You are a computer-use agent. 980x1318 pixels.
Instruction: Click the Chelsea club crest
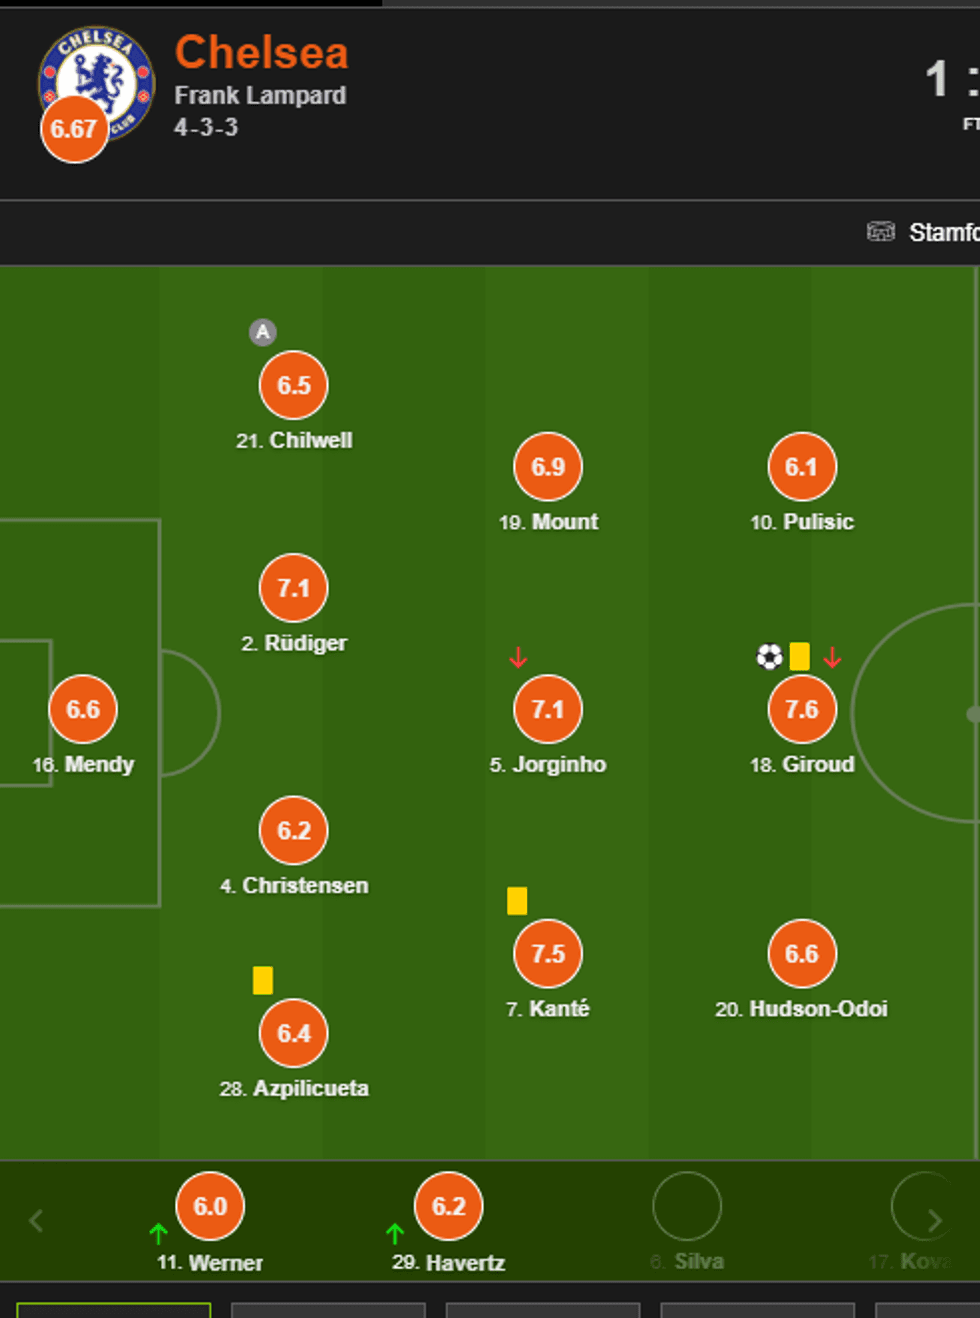tap(97, 79)
